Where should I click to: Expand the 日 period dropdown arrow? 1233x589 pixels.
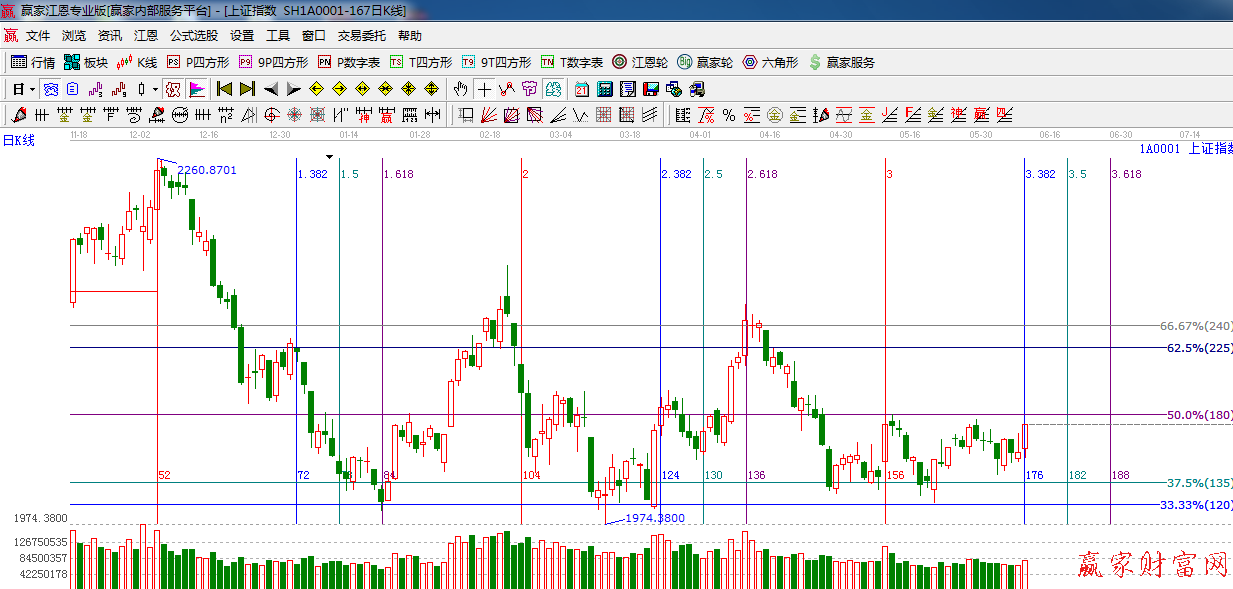point(32,89)
